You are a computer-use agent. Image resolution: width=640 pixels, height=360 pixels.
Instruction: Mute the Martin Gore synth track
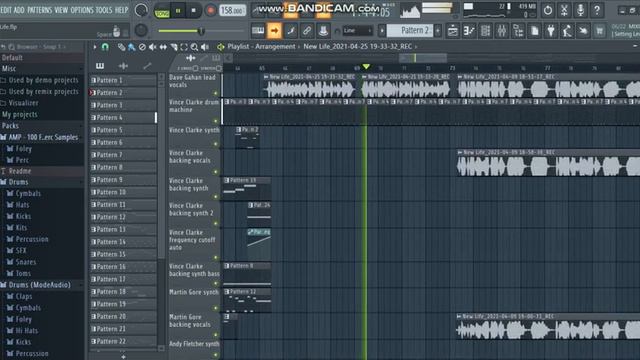pos(216,308)
